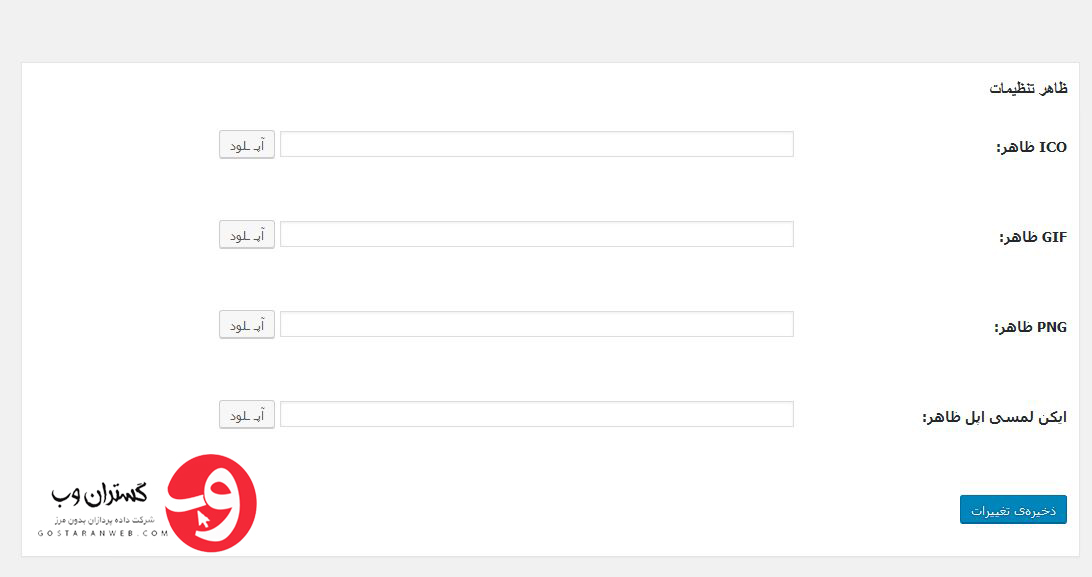The image size is (1092, 577).
Task: Click the red Gostaran Web logo icon
Action: pyautogui.click(x=211, y=503)
